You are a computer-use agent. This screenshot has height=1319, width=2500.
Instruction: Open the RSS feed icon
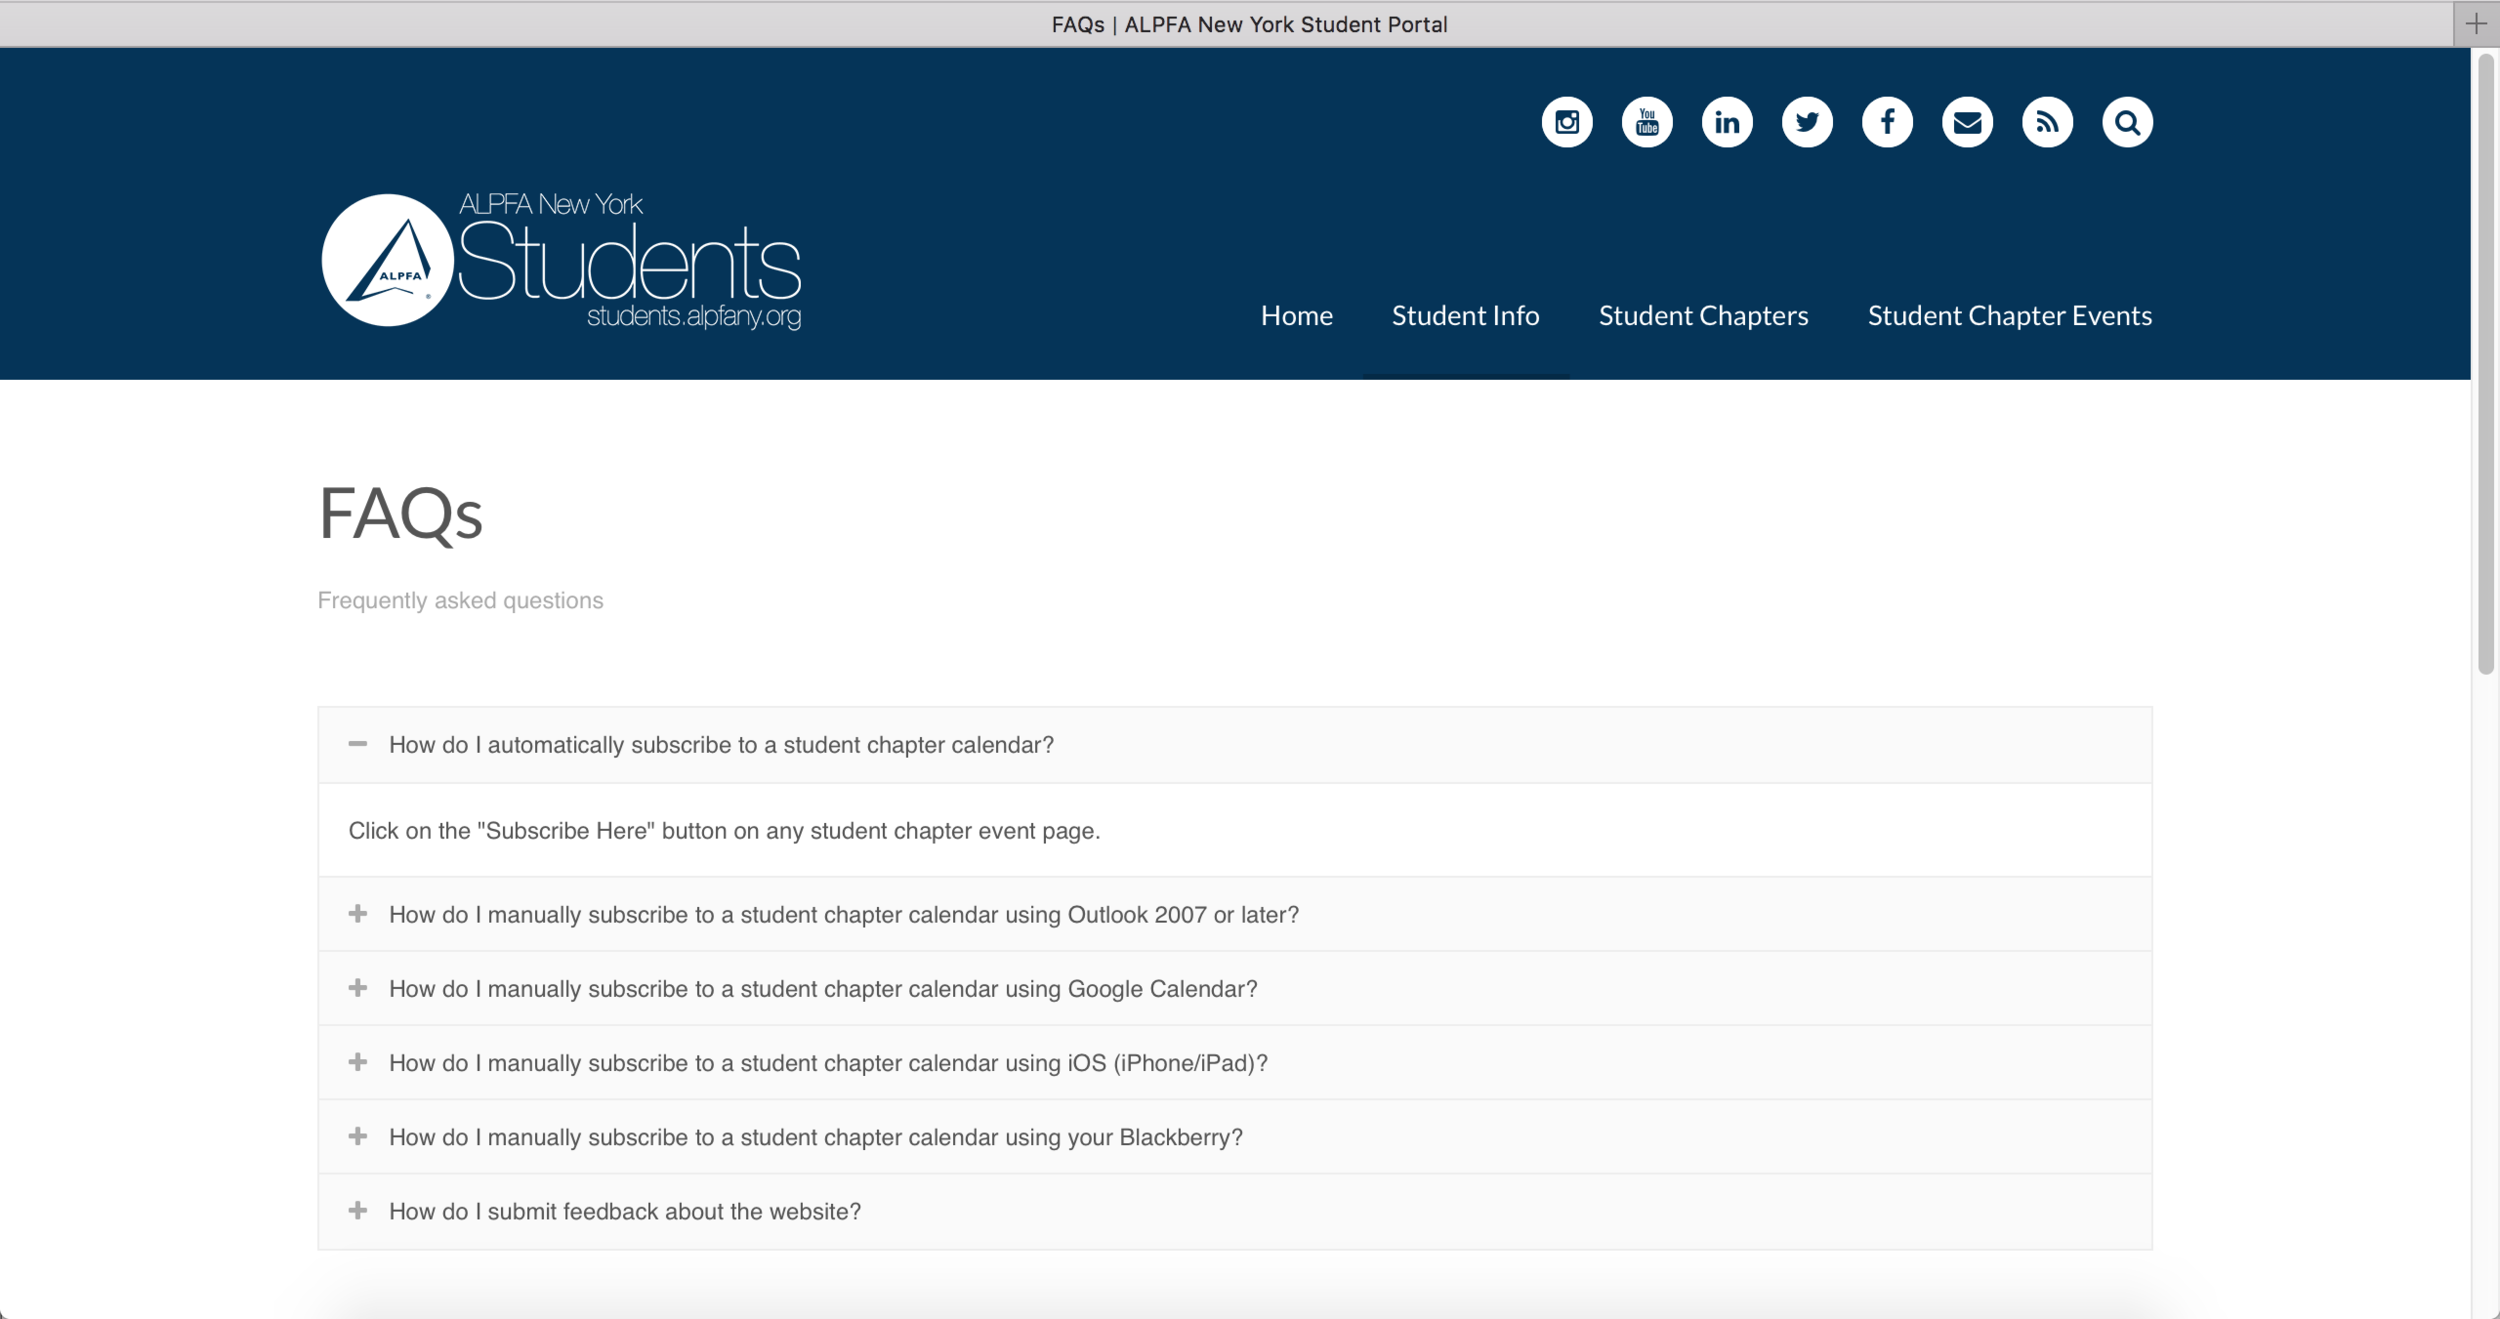coord(2048,121)
